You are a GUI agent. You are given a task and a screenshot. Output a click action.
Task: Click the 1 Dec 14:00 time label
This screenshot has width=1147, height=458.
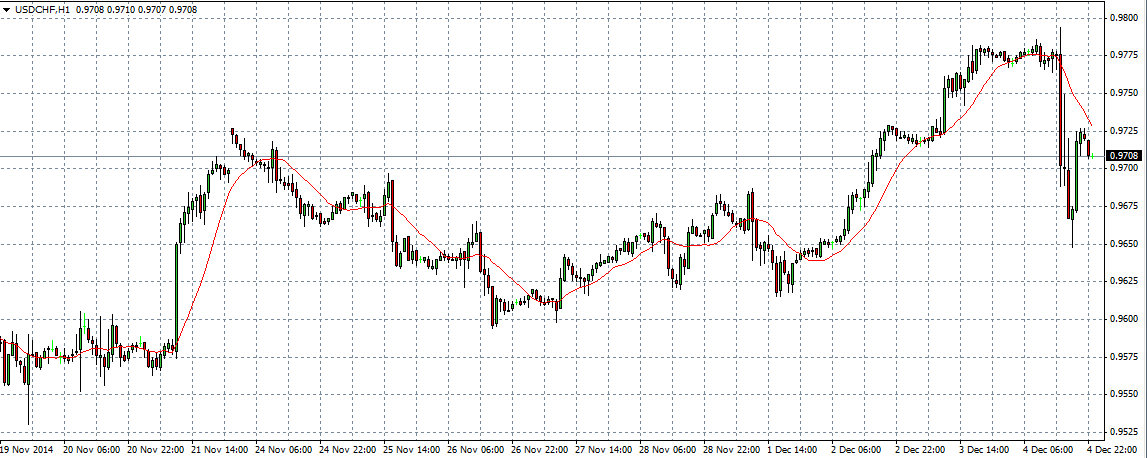(x=792, y=448)
